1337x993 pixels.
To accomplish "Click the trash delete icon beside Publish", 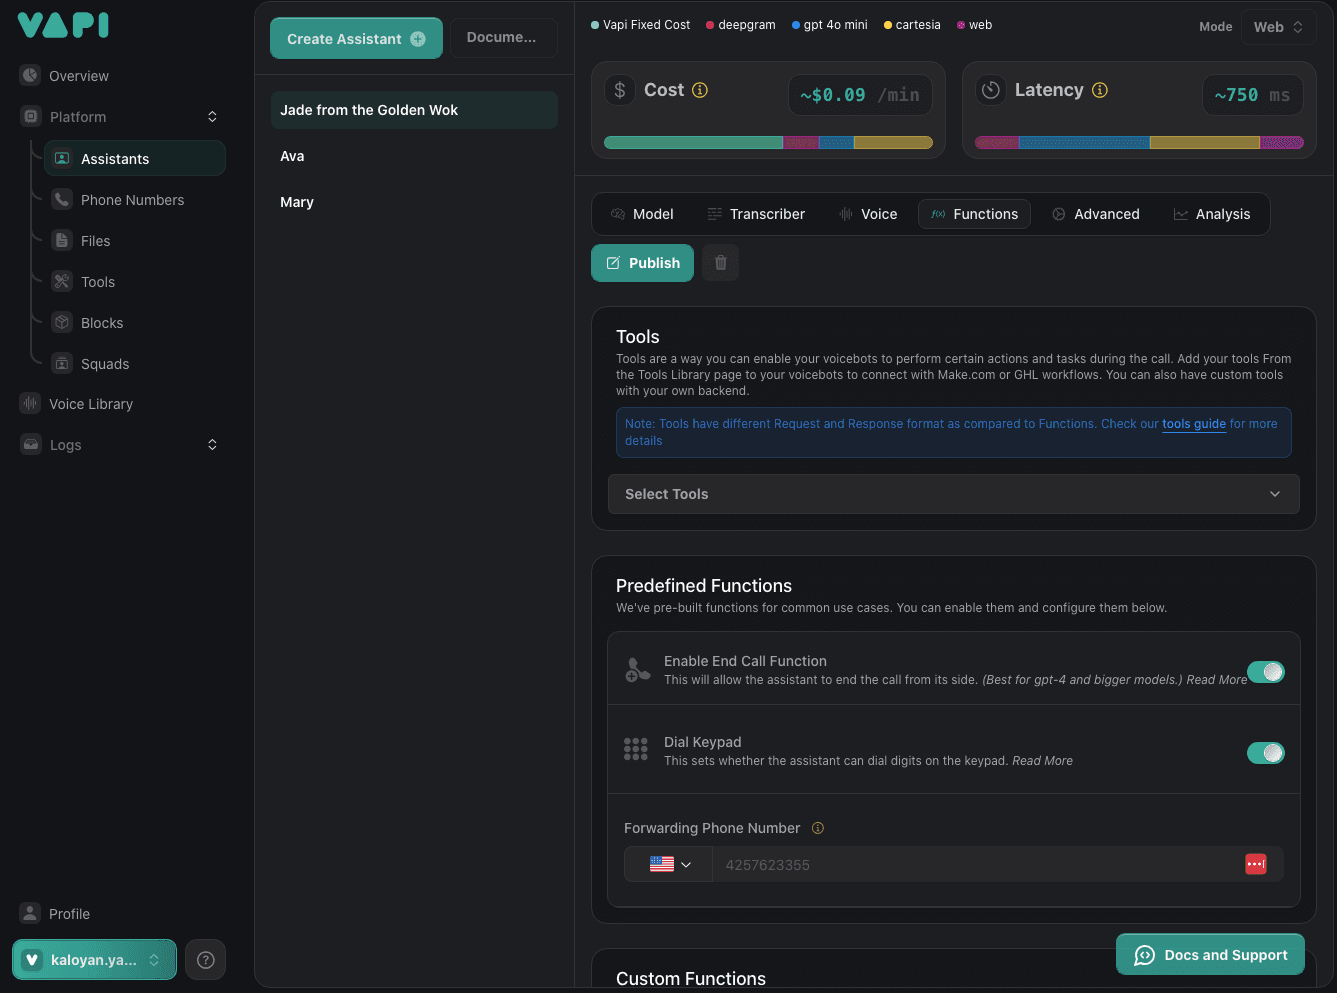I will pos(720,263).
